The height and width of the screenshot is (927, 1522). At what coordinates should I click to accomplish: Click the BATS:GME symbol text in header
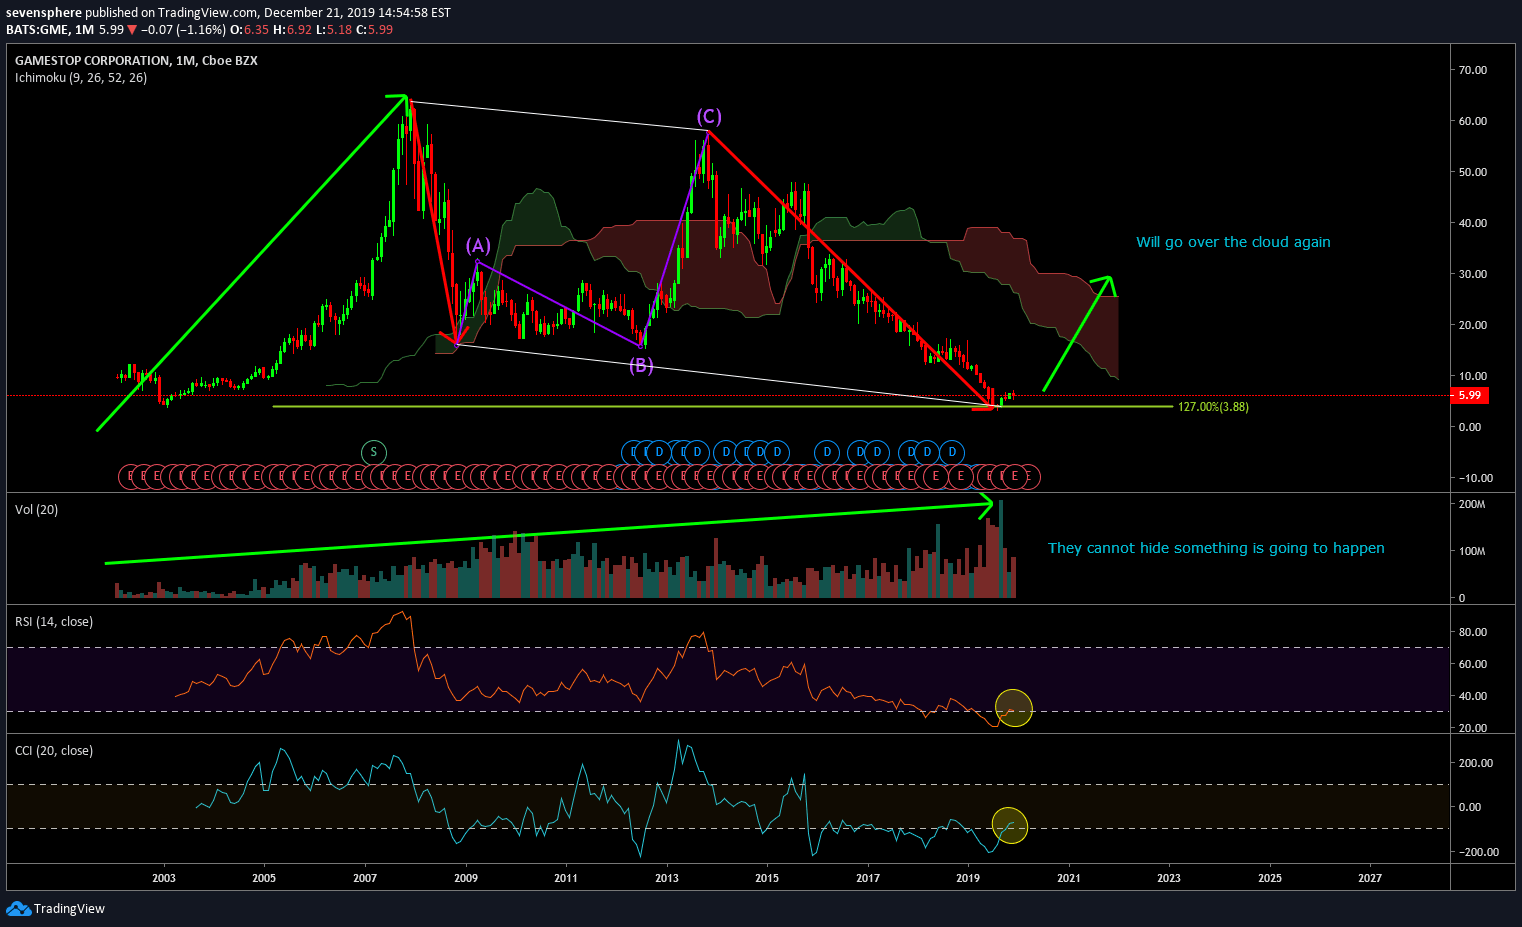click(36, 30)
